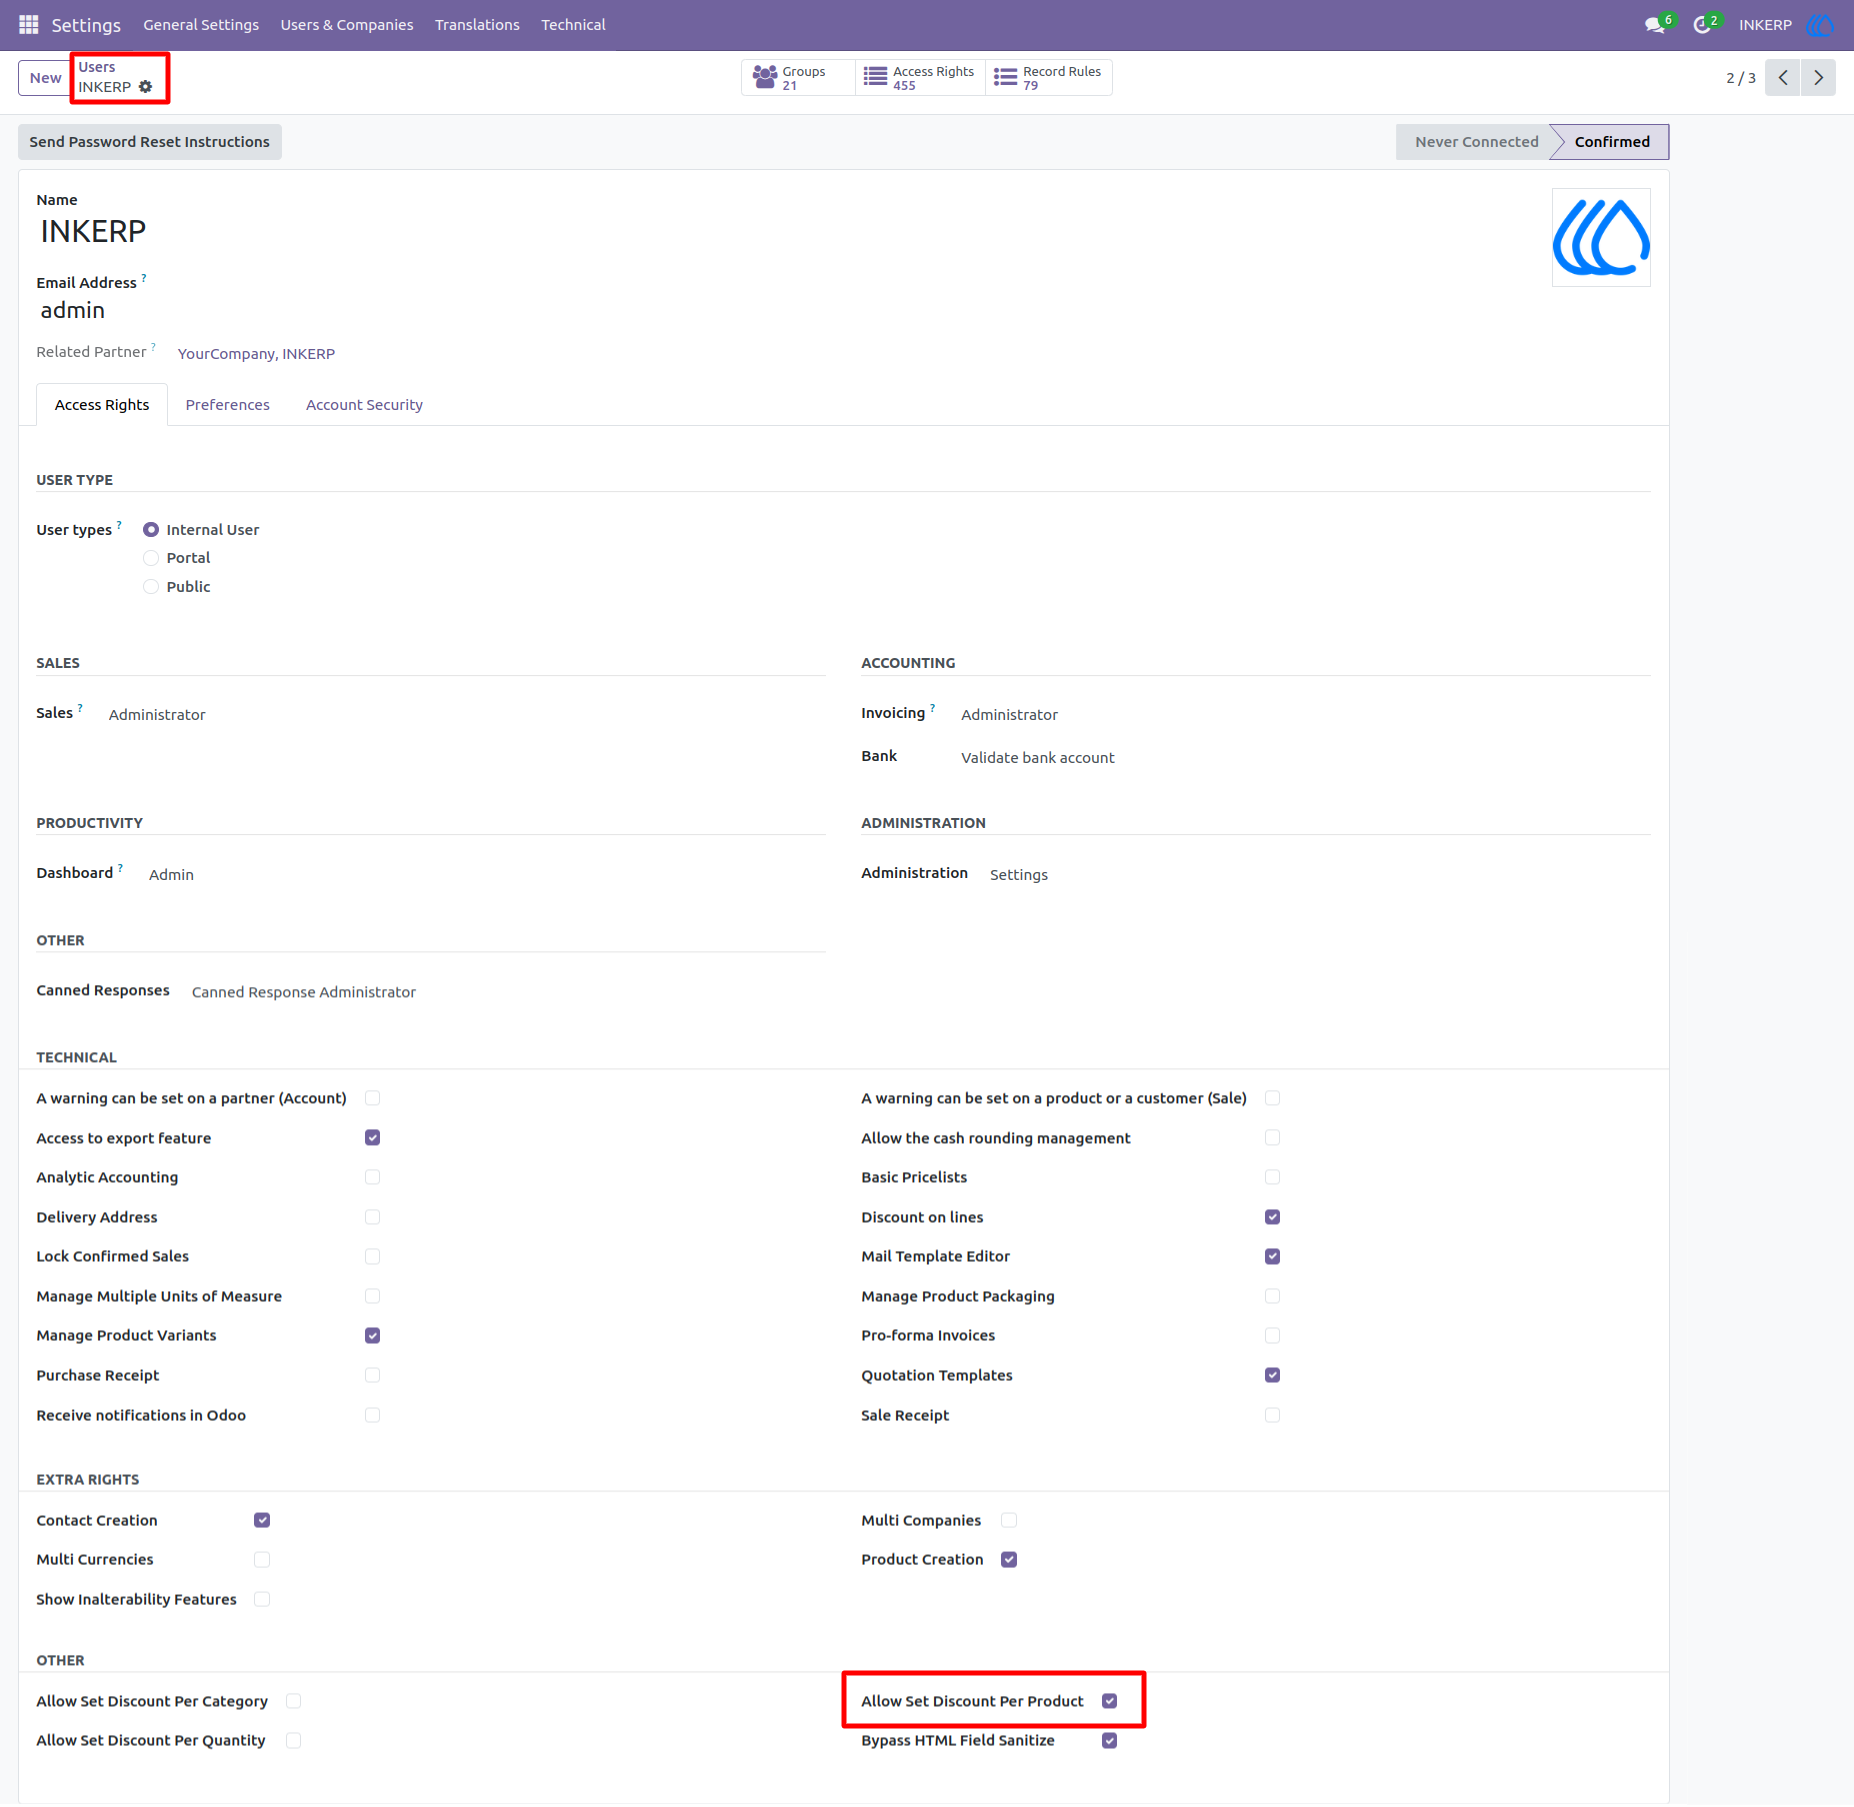Click Send Password Reset Instructions
Image resolution: width=1854 pixels, height=1807 pixels.
(150, 142)
